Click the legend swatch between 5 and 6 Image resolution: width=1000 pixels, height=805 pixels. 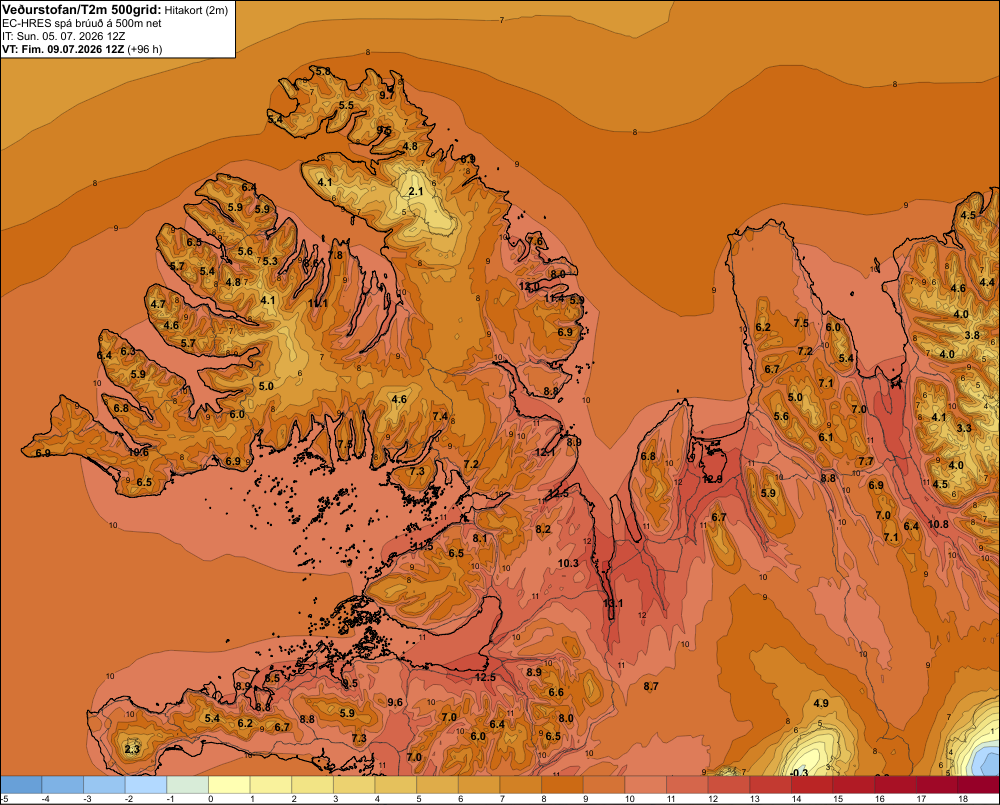click(x=438, y=785)
